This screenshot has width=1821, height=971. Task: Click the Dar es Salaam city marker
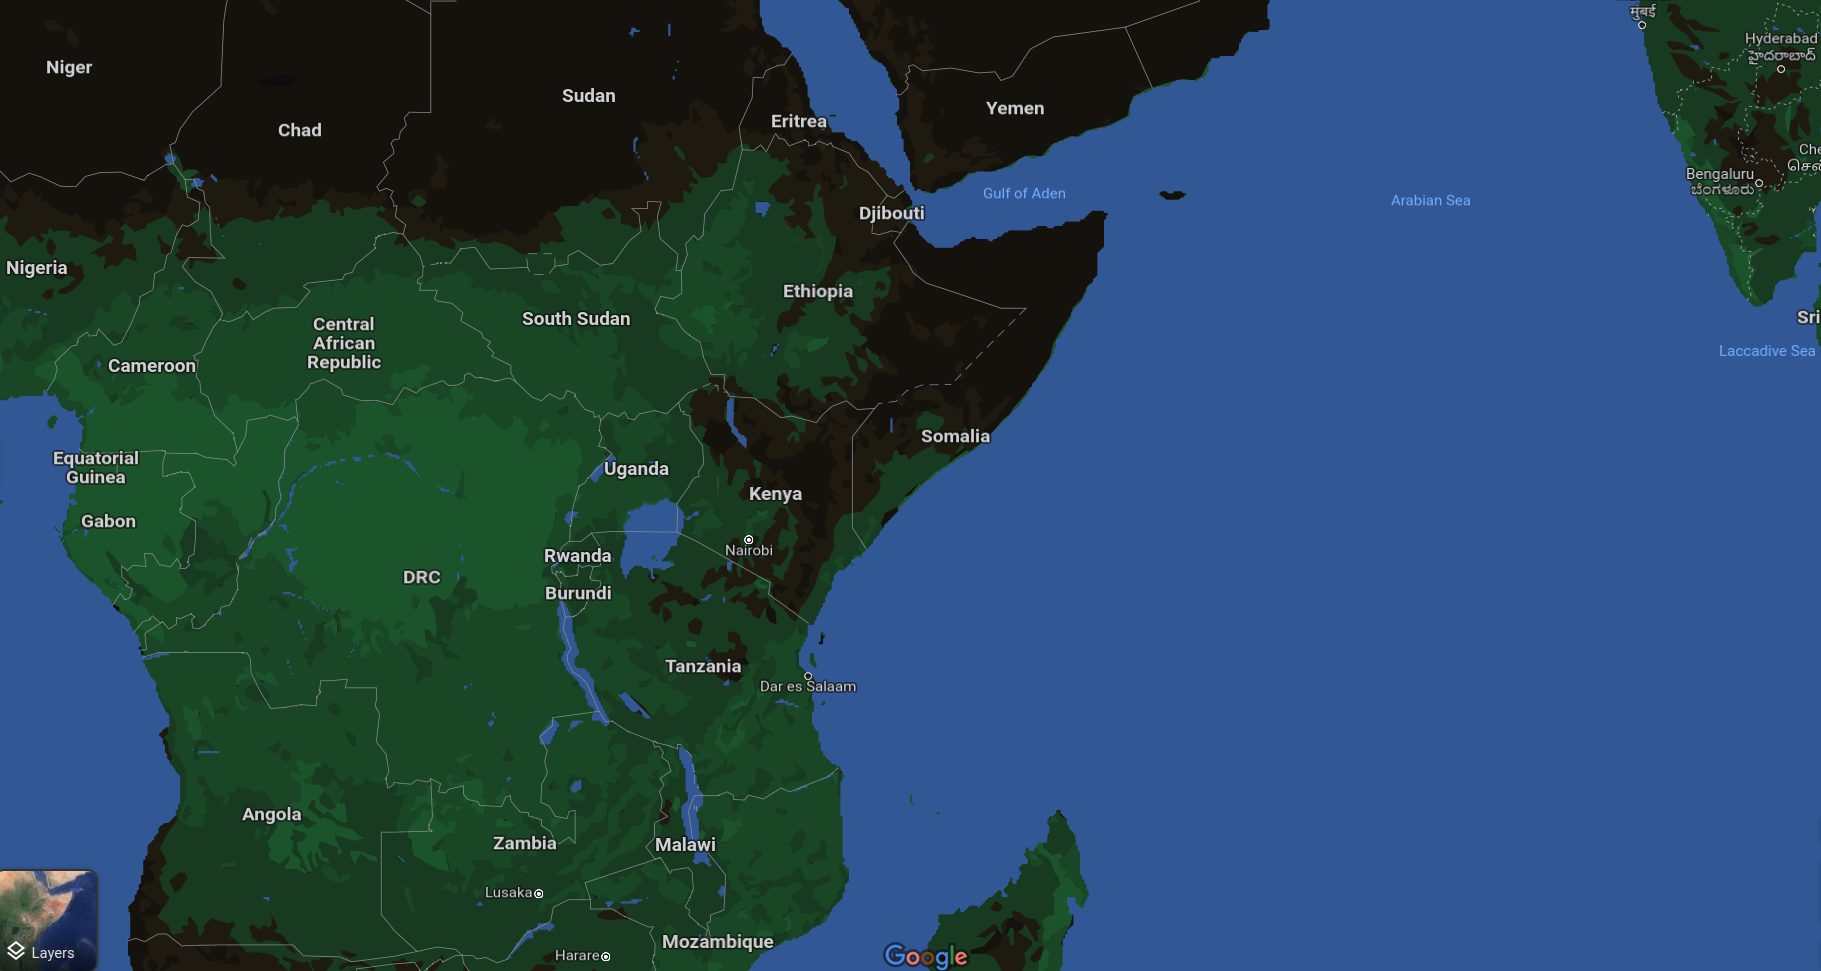click(x=808, y=676)
